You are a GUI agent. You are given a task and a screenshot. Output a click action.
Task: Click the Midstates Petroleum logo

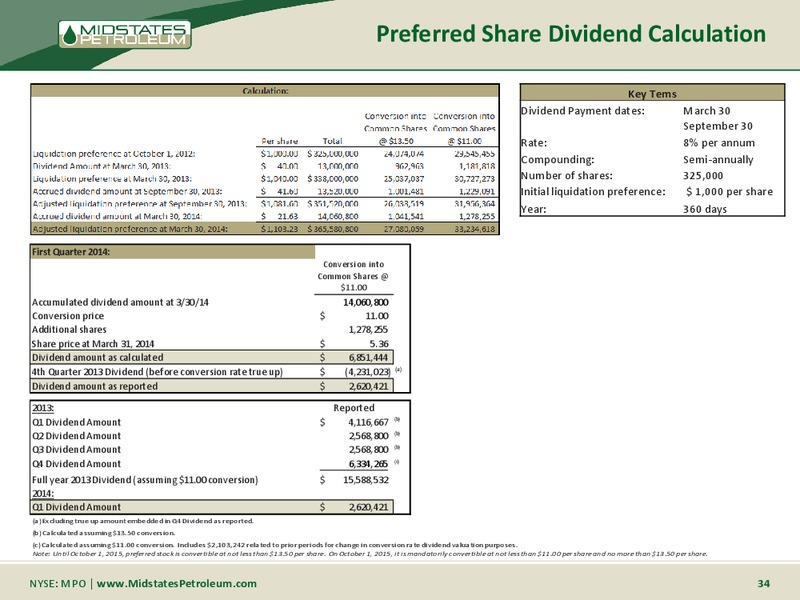[x=125, y=35]
